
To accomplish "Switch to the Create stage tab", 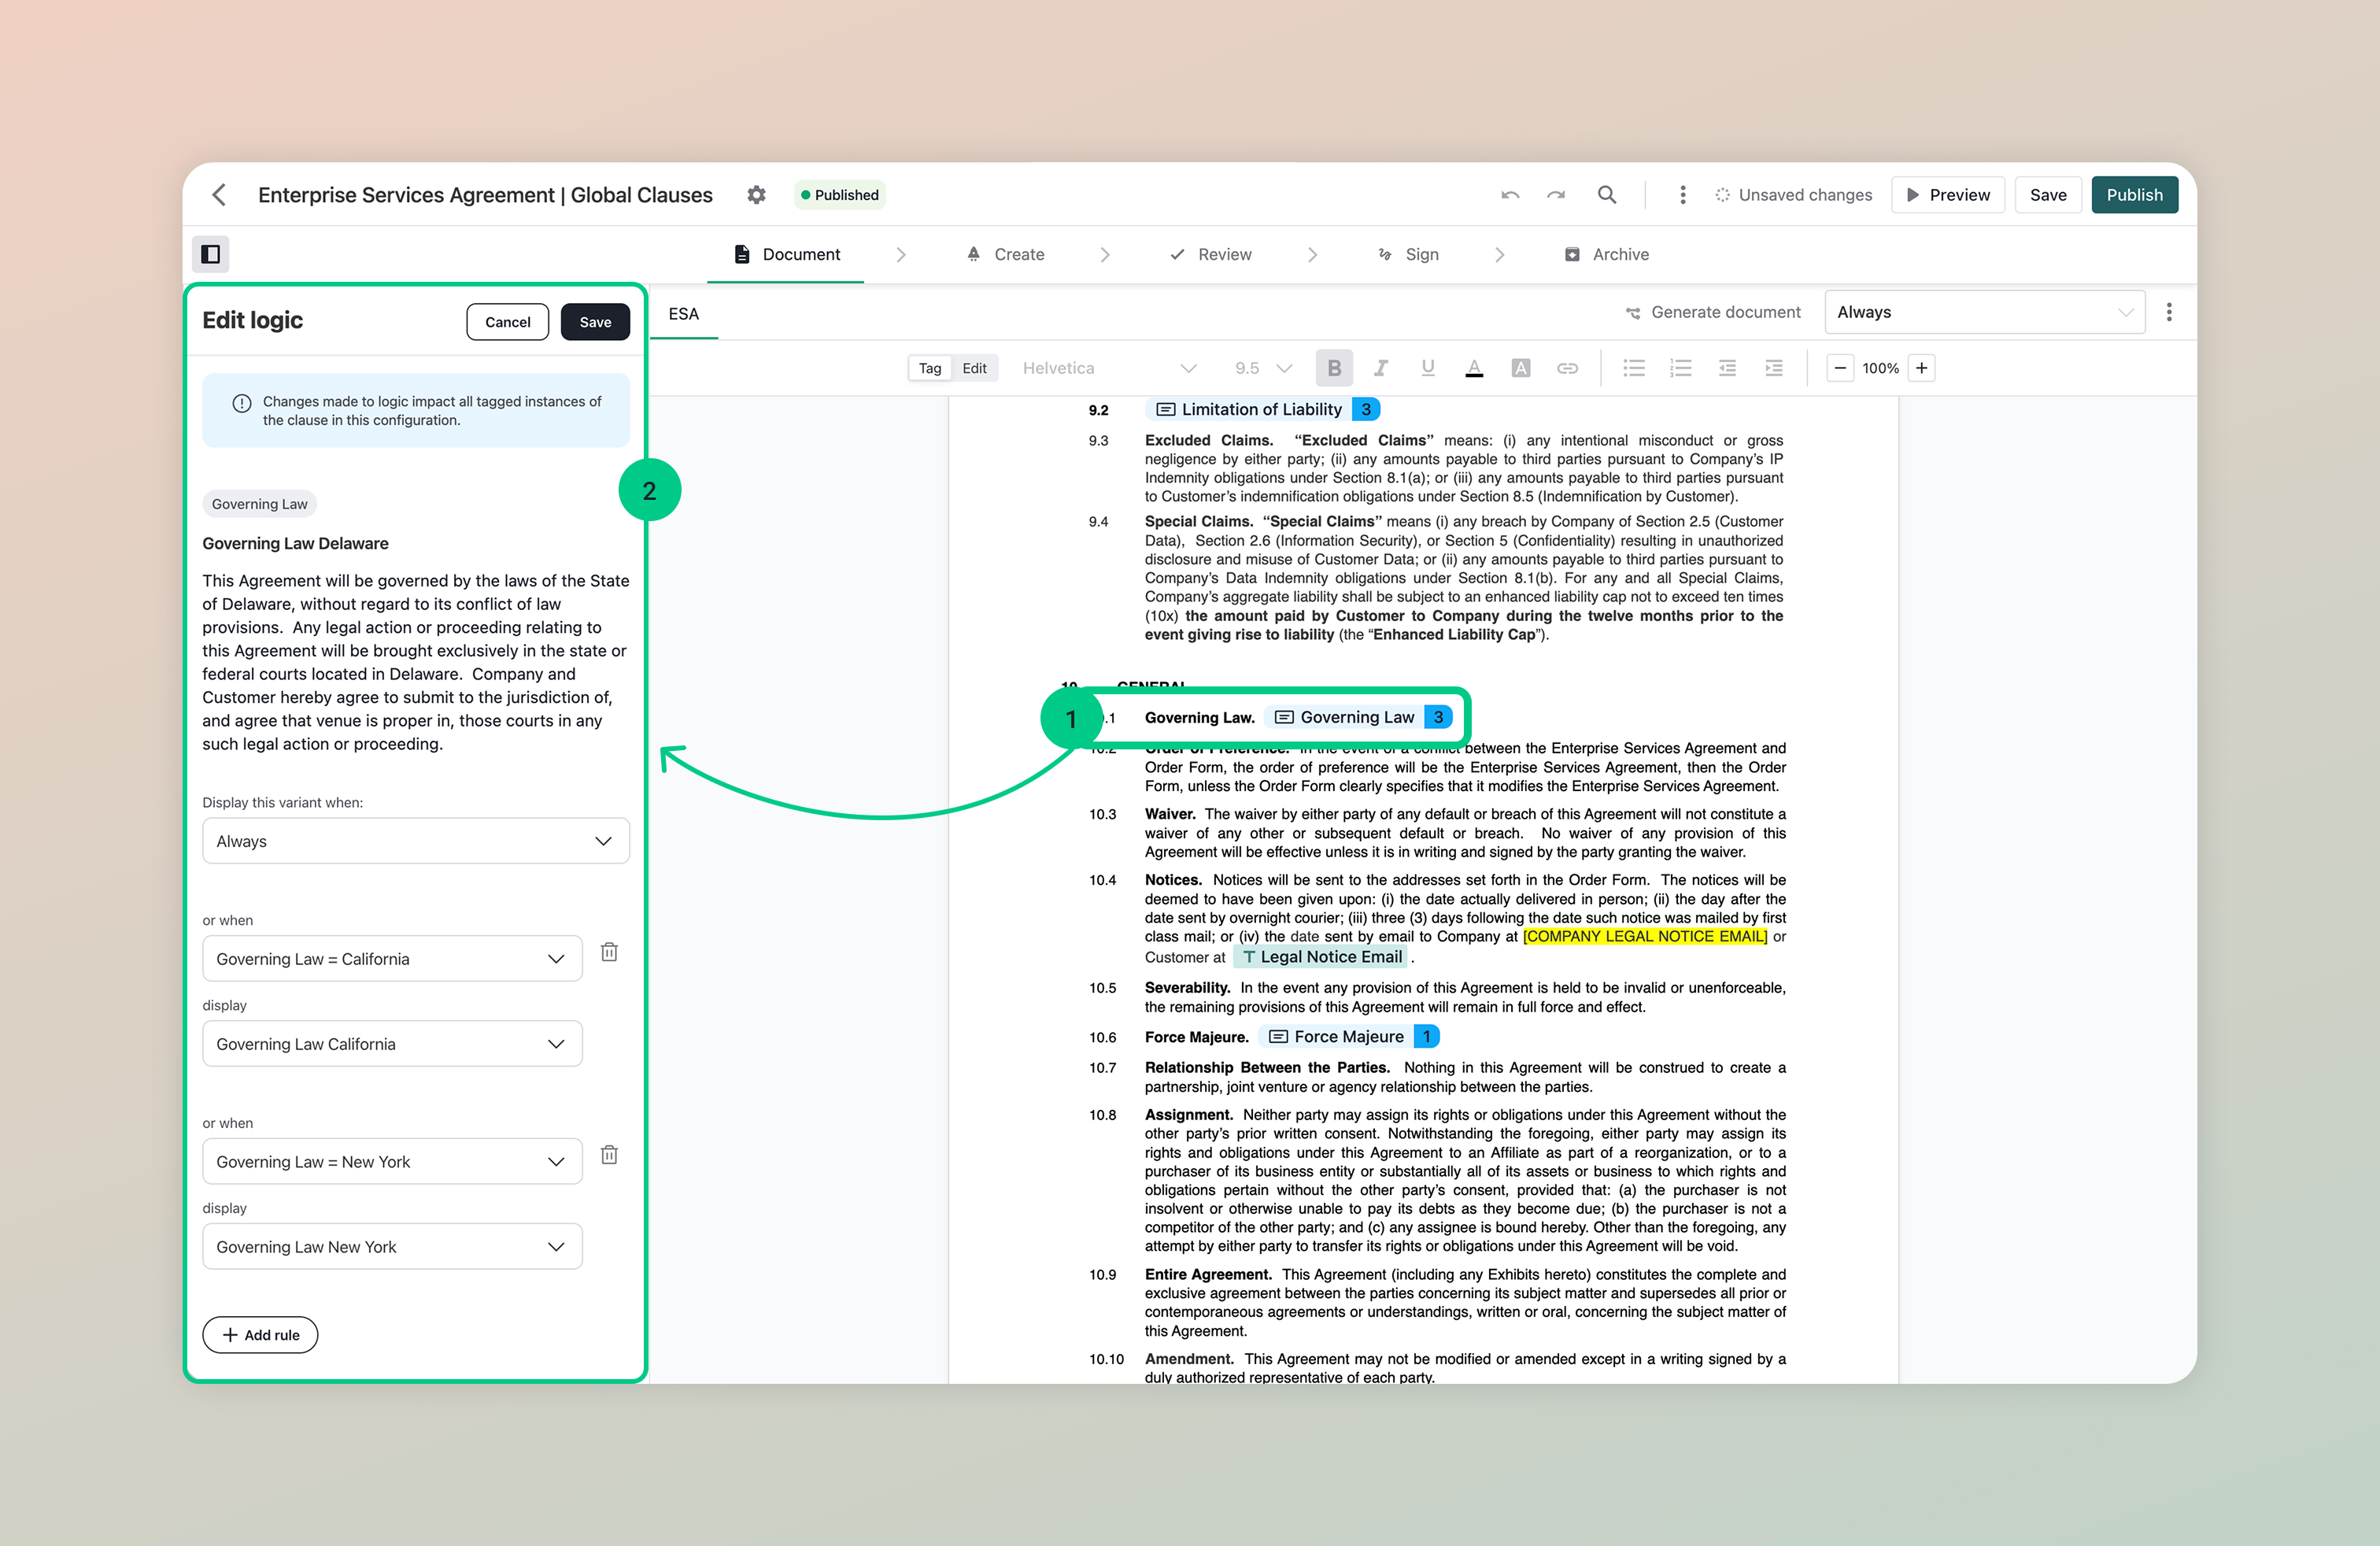I will click(1005, 254).
